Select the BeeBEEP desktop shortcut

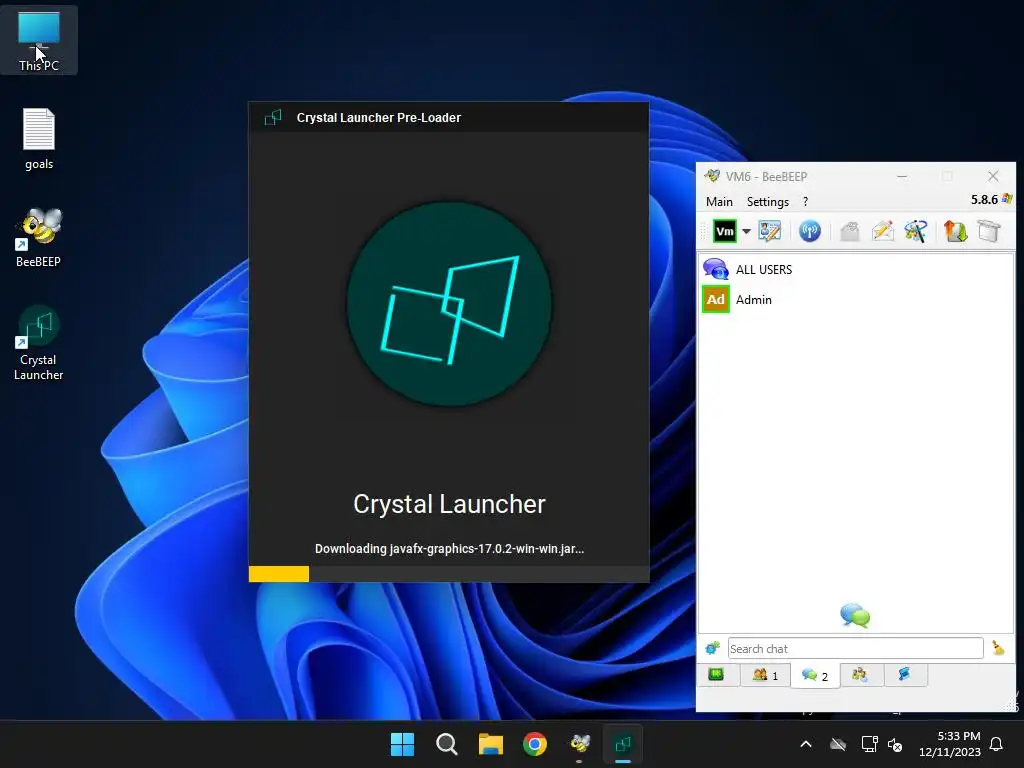click(39, 238)
